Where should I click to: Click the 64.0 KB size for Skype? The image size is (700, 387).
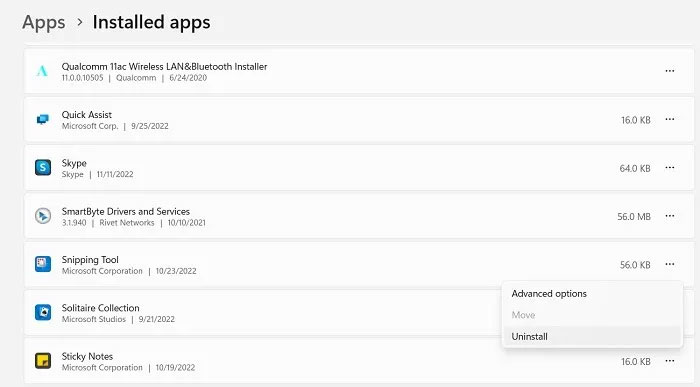coord(634,169)
